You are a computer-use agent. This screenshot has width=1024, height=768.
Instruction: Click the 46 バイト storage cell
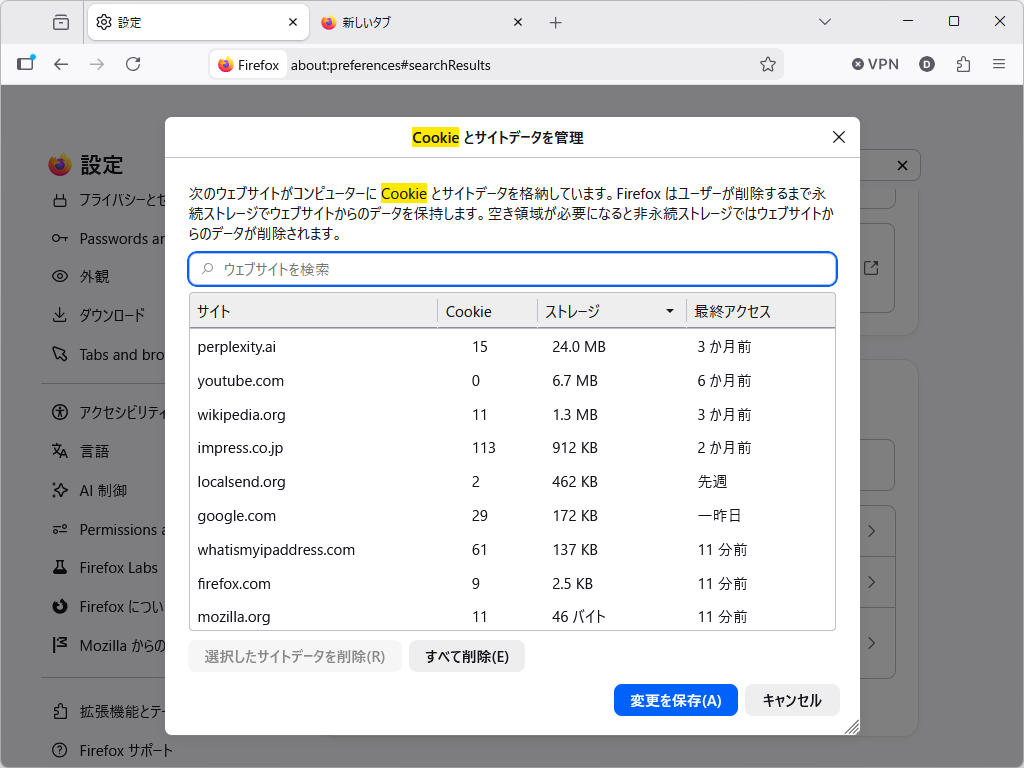coord(579,616)
